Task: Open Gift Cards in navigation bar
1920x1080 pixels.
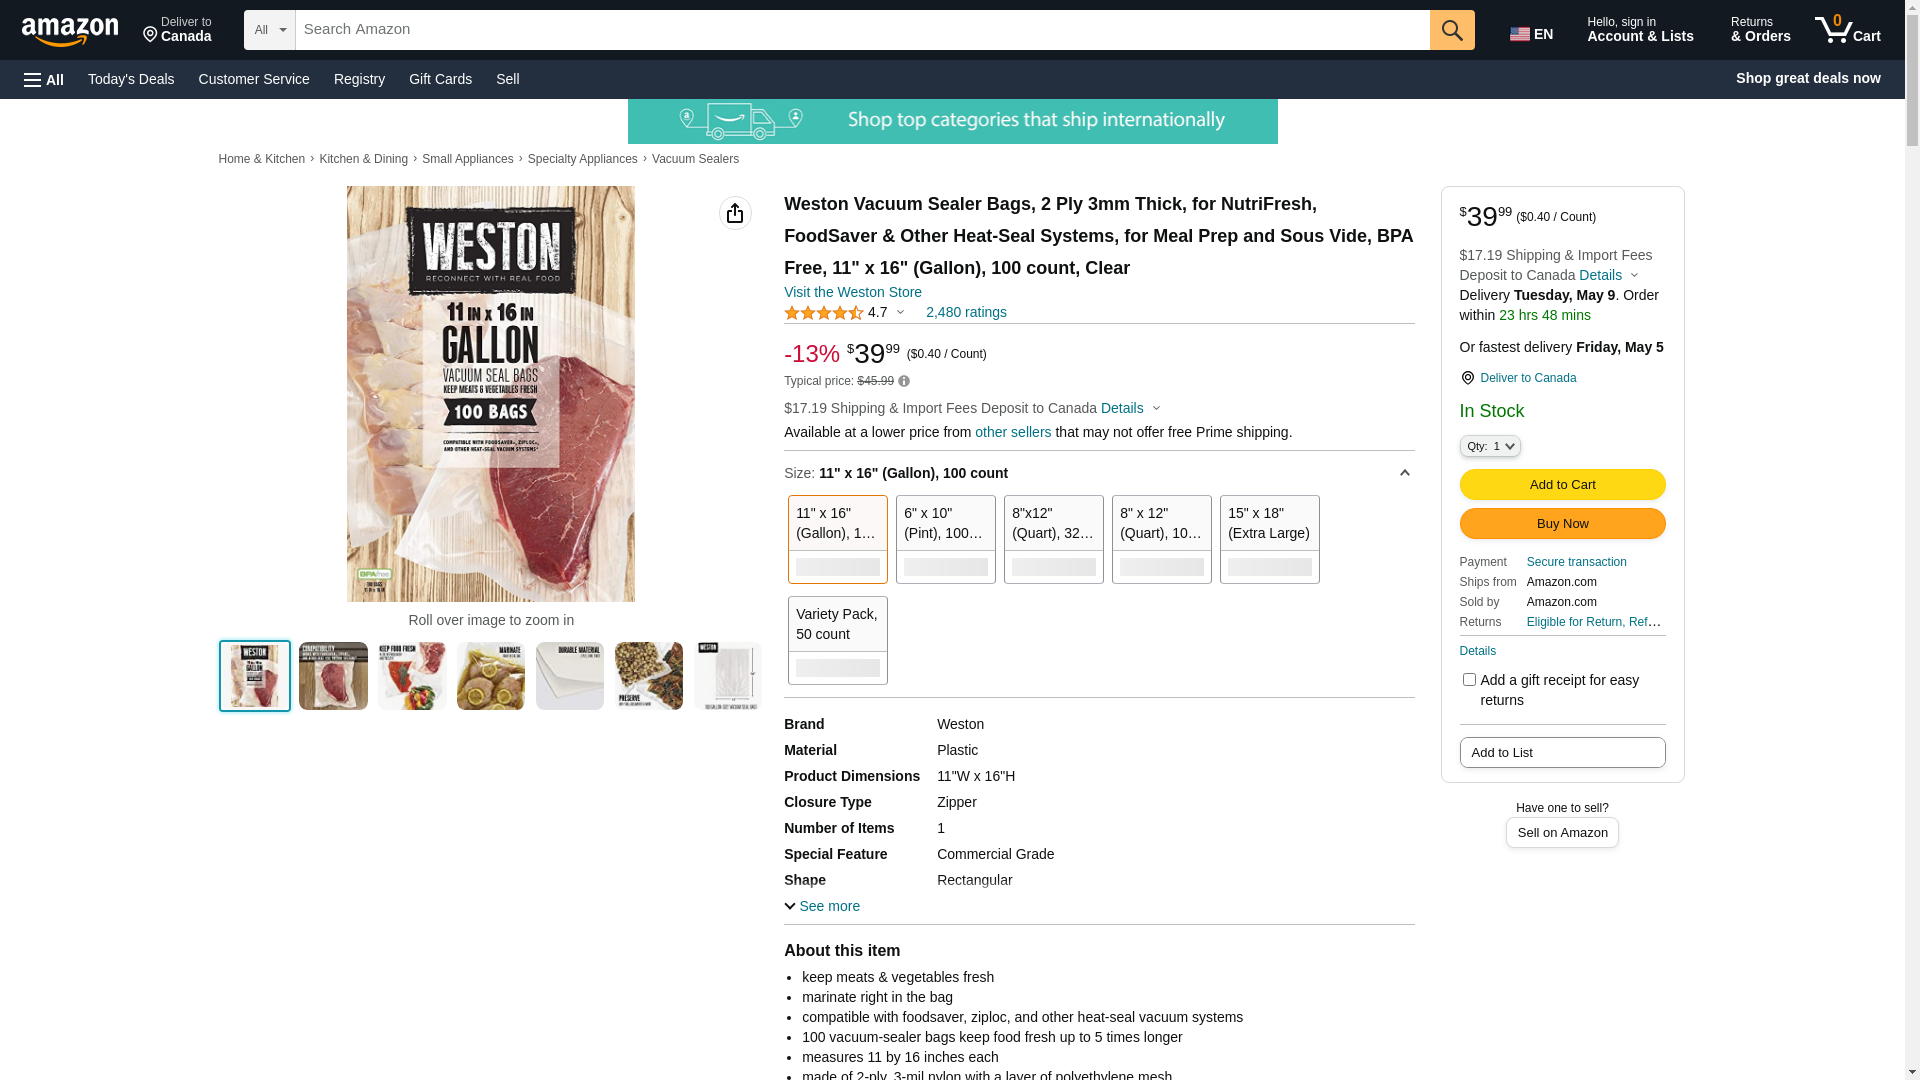Action: pos(440,79)
